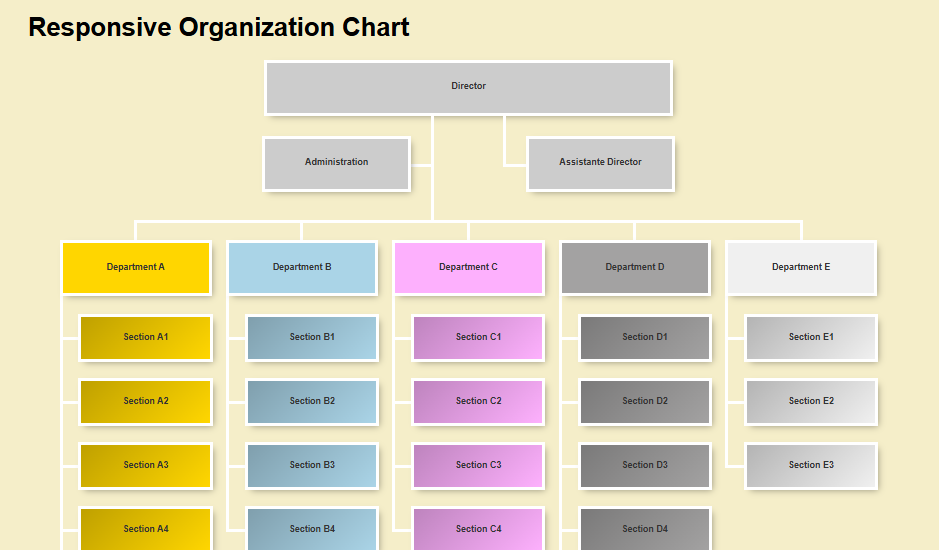Screen dimensions: 939x550
Task: Click Section E3 box
Action: (x=811, y=466)
